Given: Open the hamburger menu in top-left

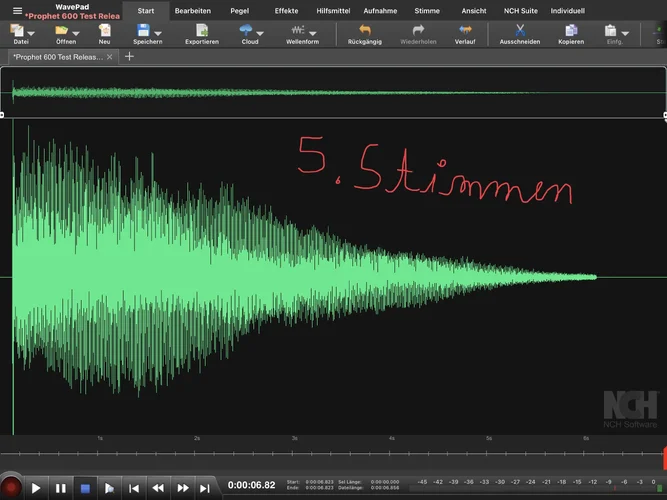Looking at the screenshot, I should tap(17, 10).
